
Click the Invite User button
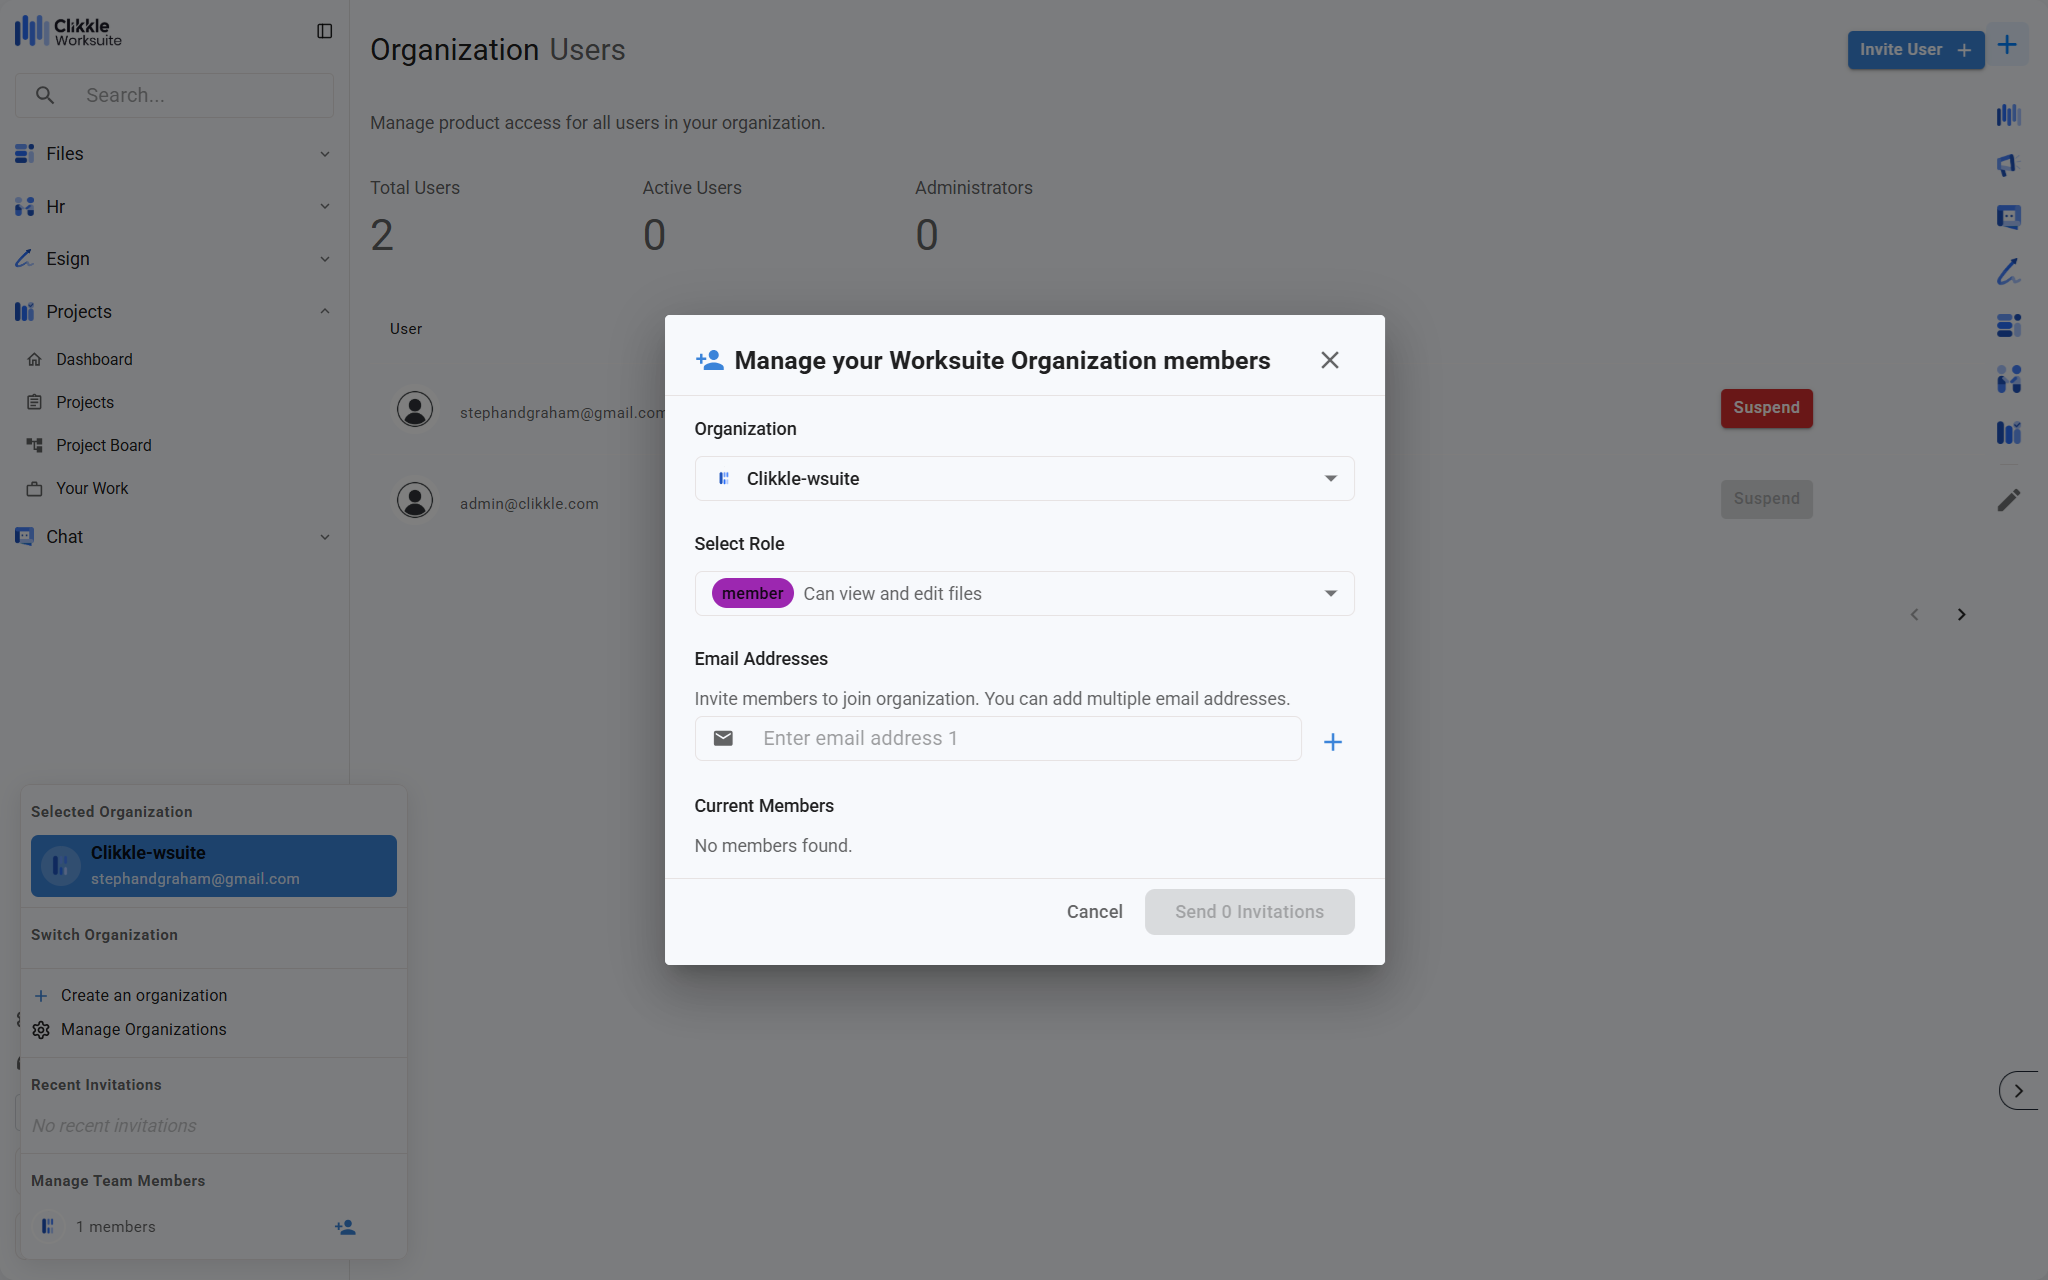pos(1914,50)
